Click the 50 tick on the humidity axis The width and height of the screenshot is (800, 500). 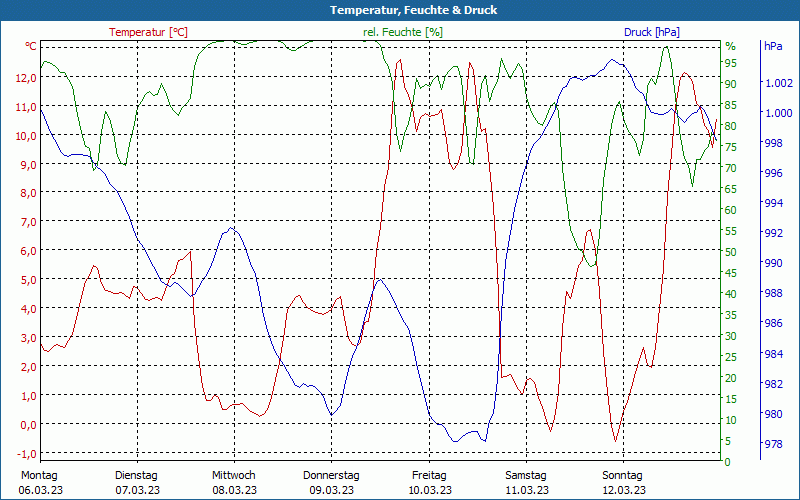tap(731, 252)
